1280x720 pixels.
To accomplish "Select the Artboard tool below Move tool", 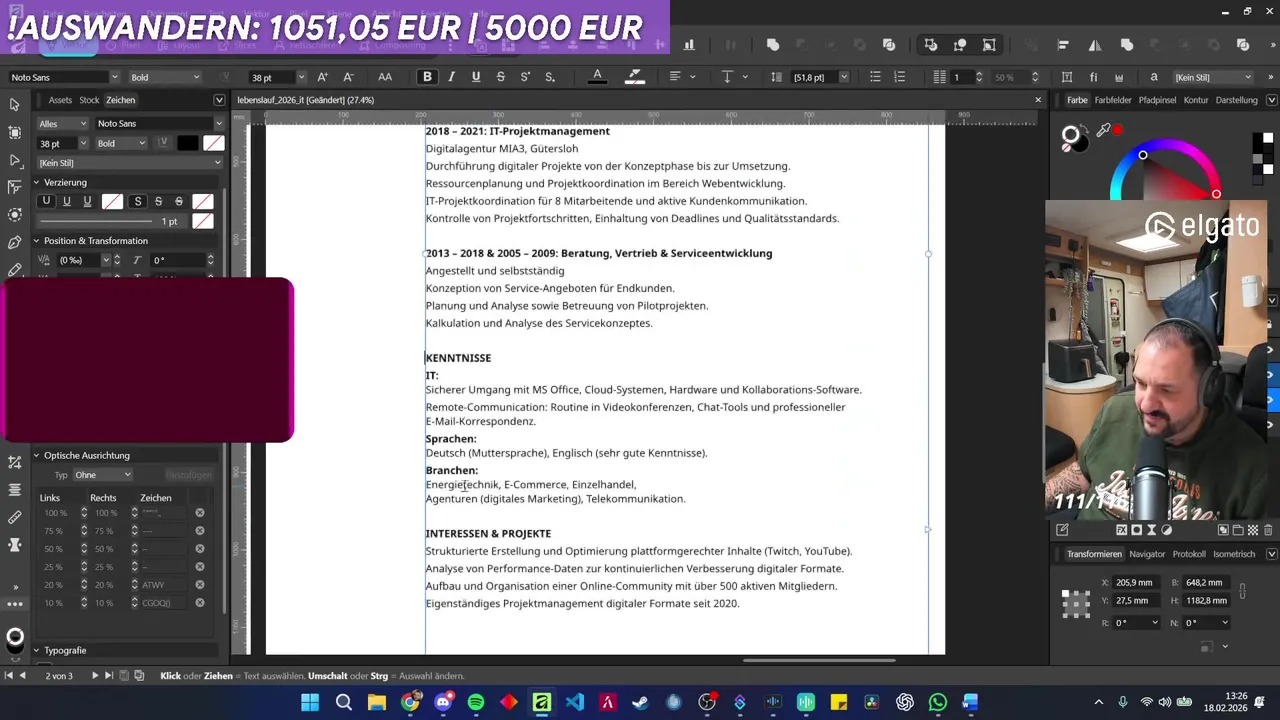I will click(15, 132).
